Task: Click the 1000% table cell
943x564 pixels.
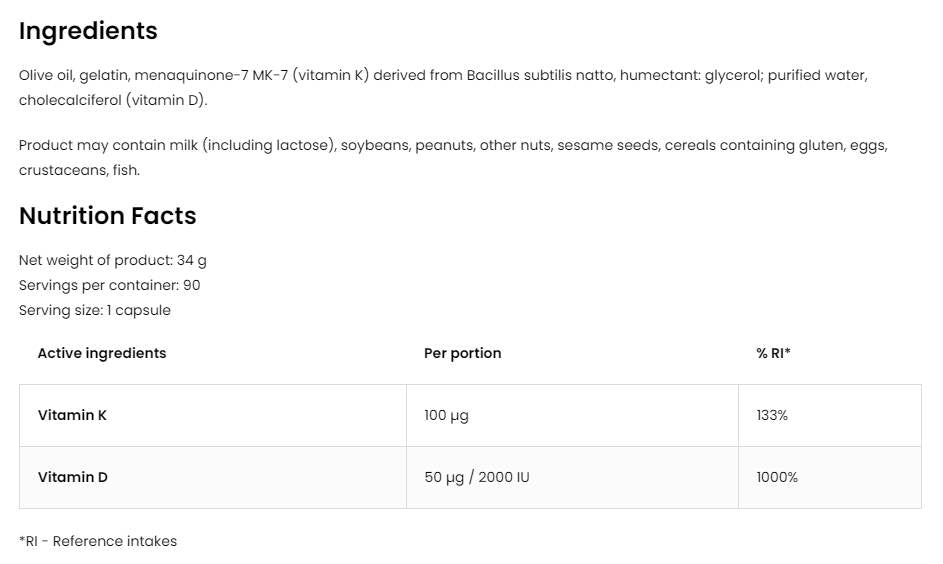Action: tap(777, 477)
